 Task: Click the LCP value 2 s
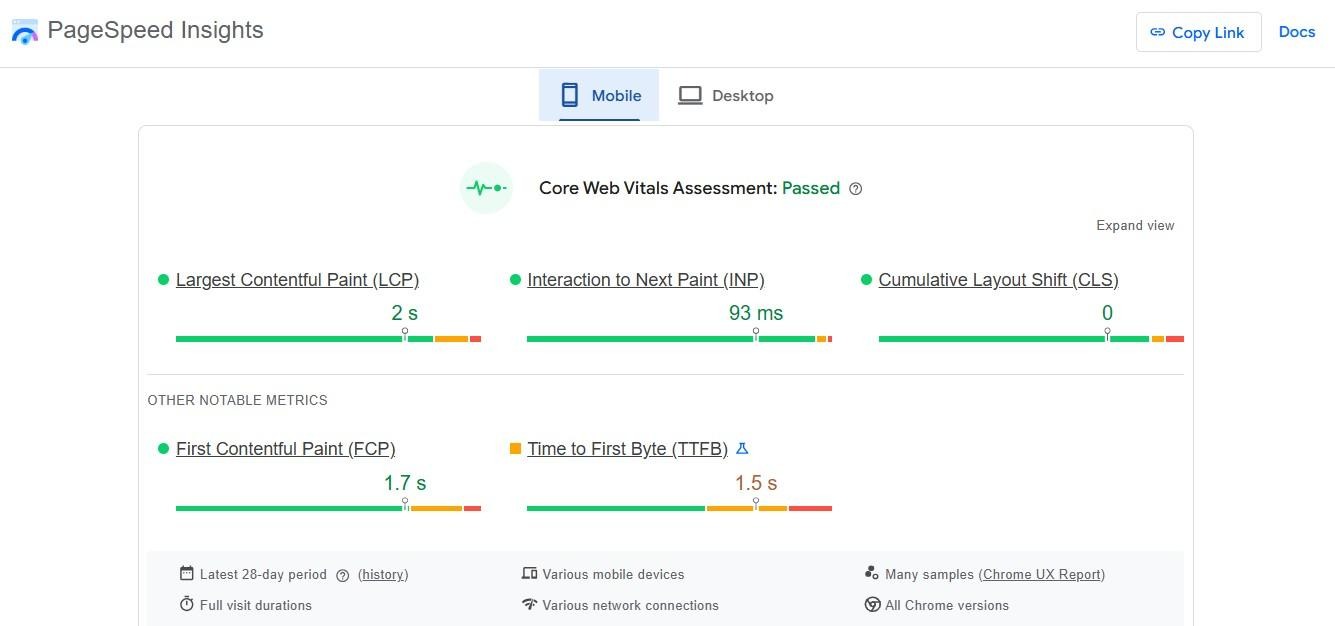(404, 313)
